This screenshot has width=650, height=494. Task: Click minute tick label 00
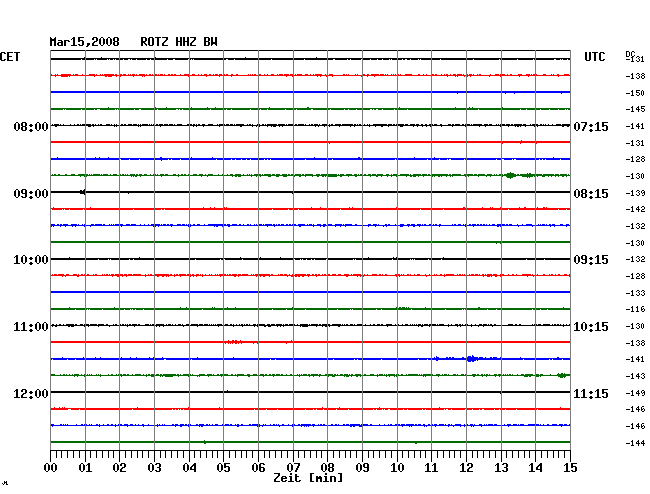pyautogui.click(x=51, y=468)
